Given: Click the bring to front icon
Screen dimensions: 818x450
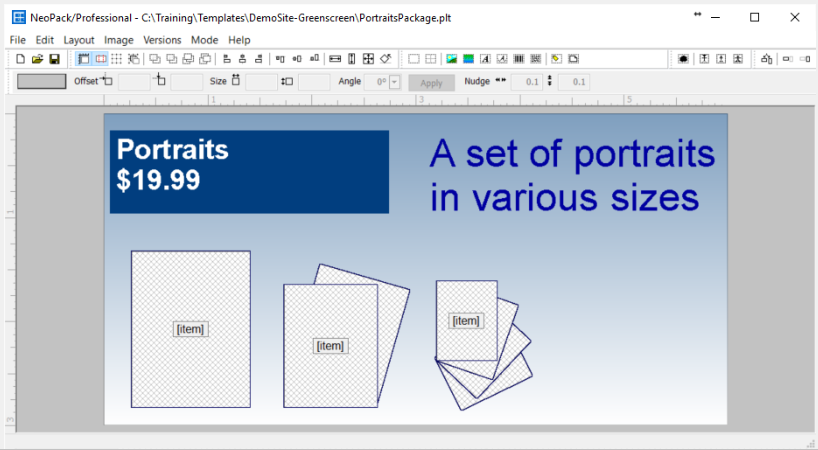Looking at the screenshot, I should tap(188, 59).
